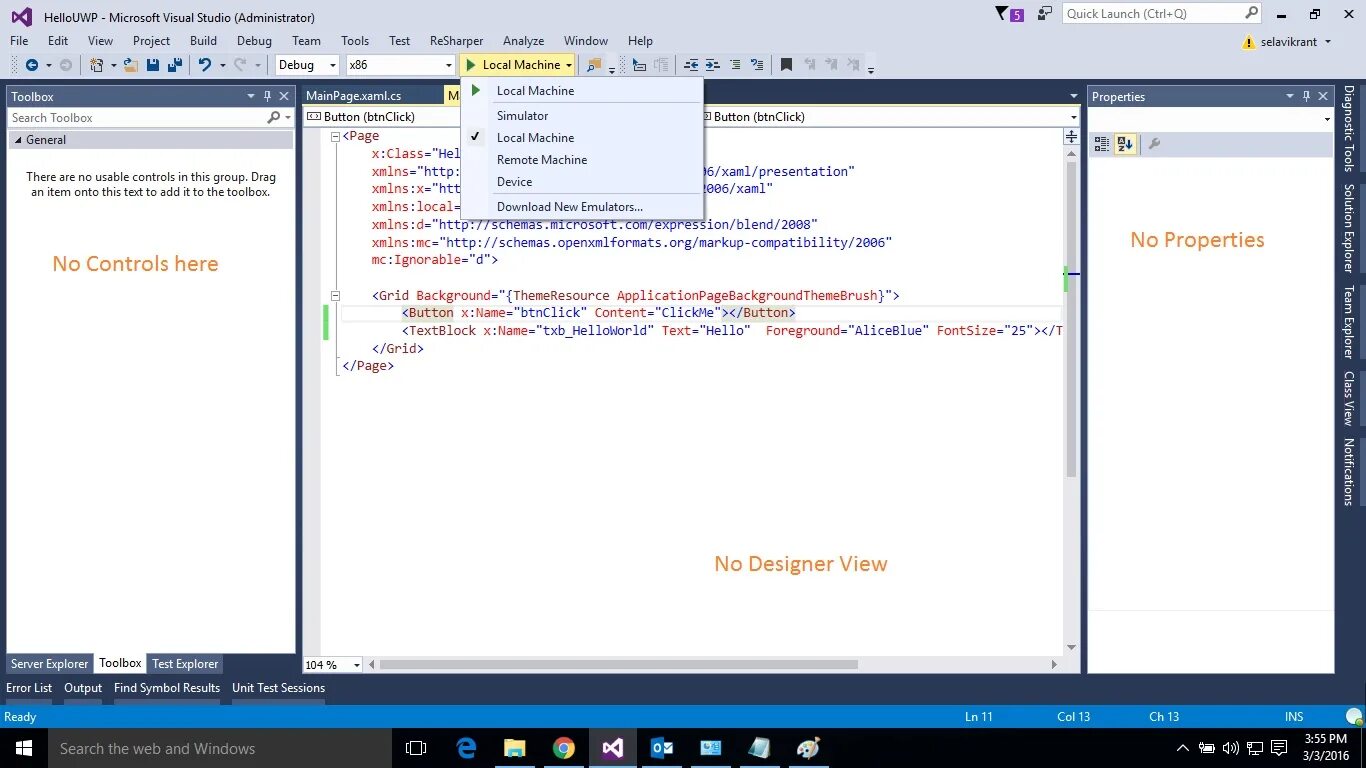Open the ReSharper menu
The height and width of the screenshot is (768, 1366).
click(456, 41)
